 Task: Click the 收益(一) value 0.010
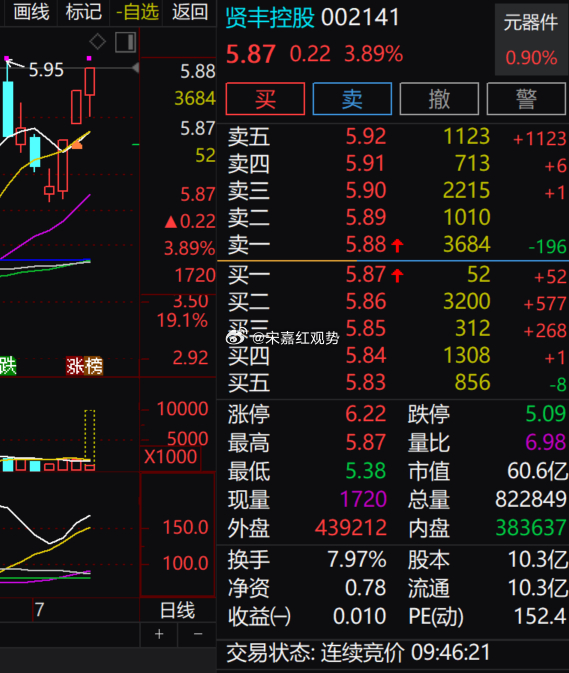click(360, 617)
